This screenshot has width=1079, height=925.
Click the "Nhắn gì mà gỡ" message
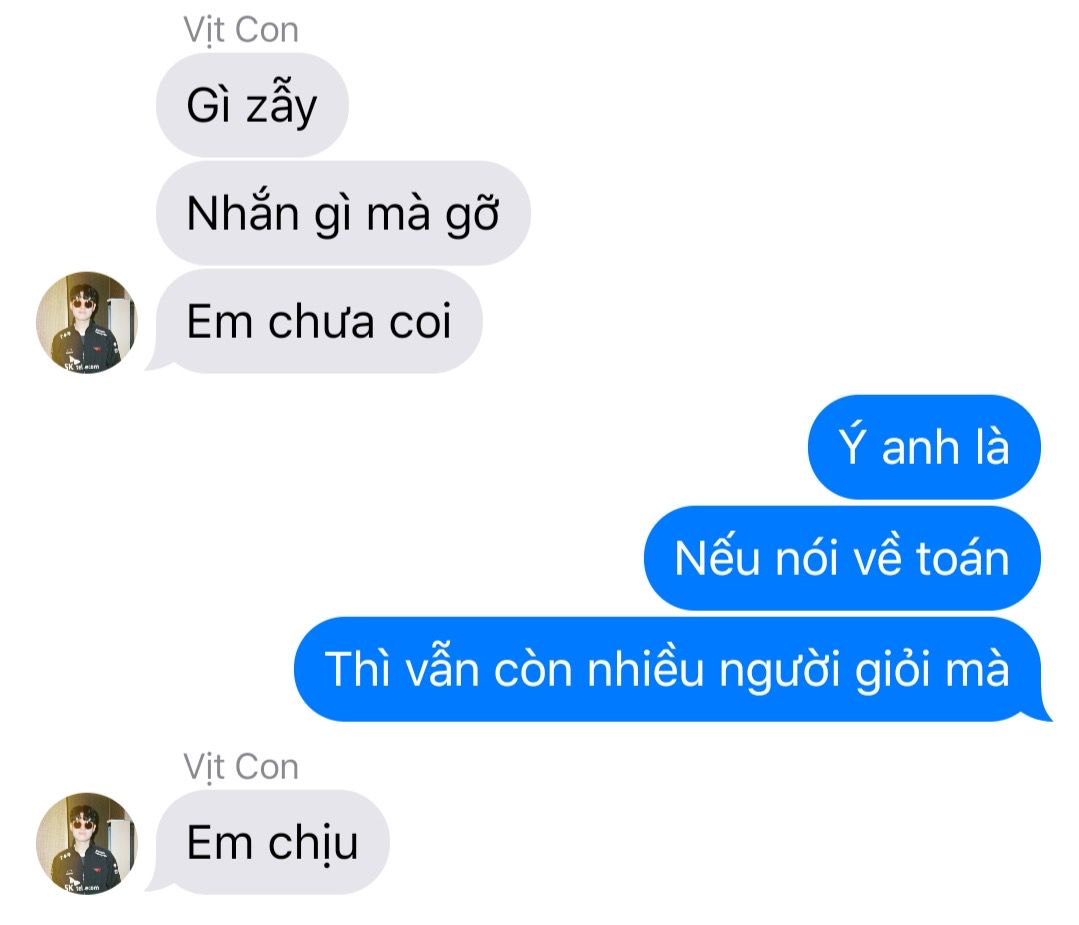tap(343, 213)
